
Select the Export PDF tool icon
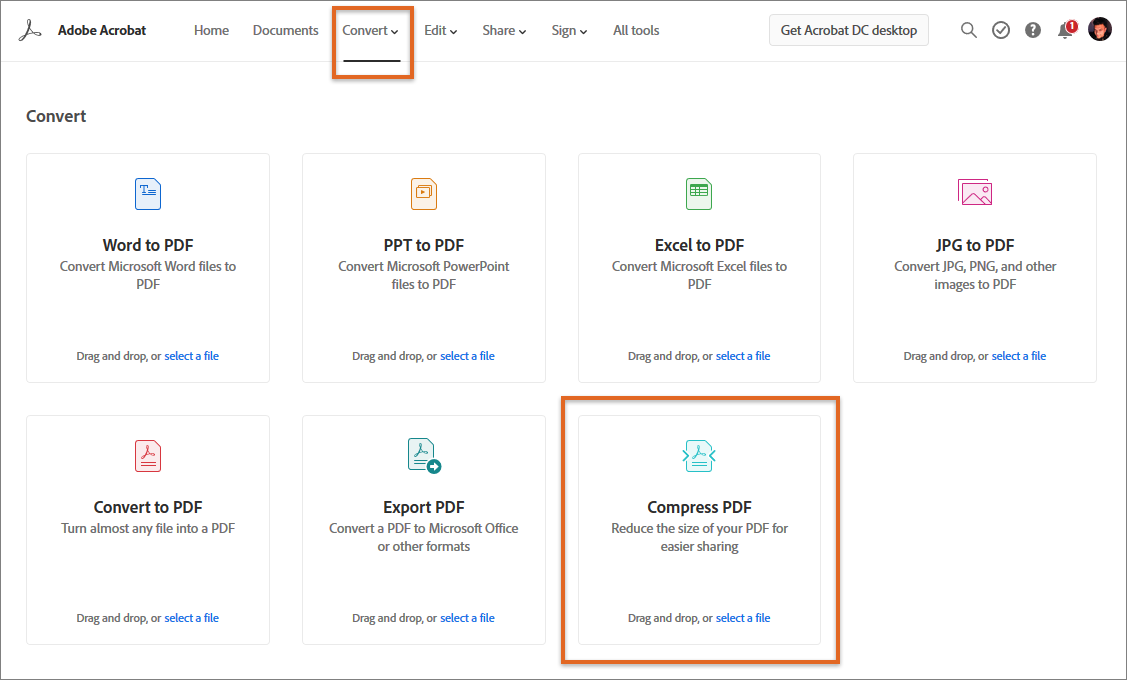[423, 455]
